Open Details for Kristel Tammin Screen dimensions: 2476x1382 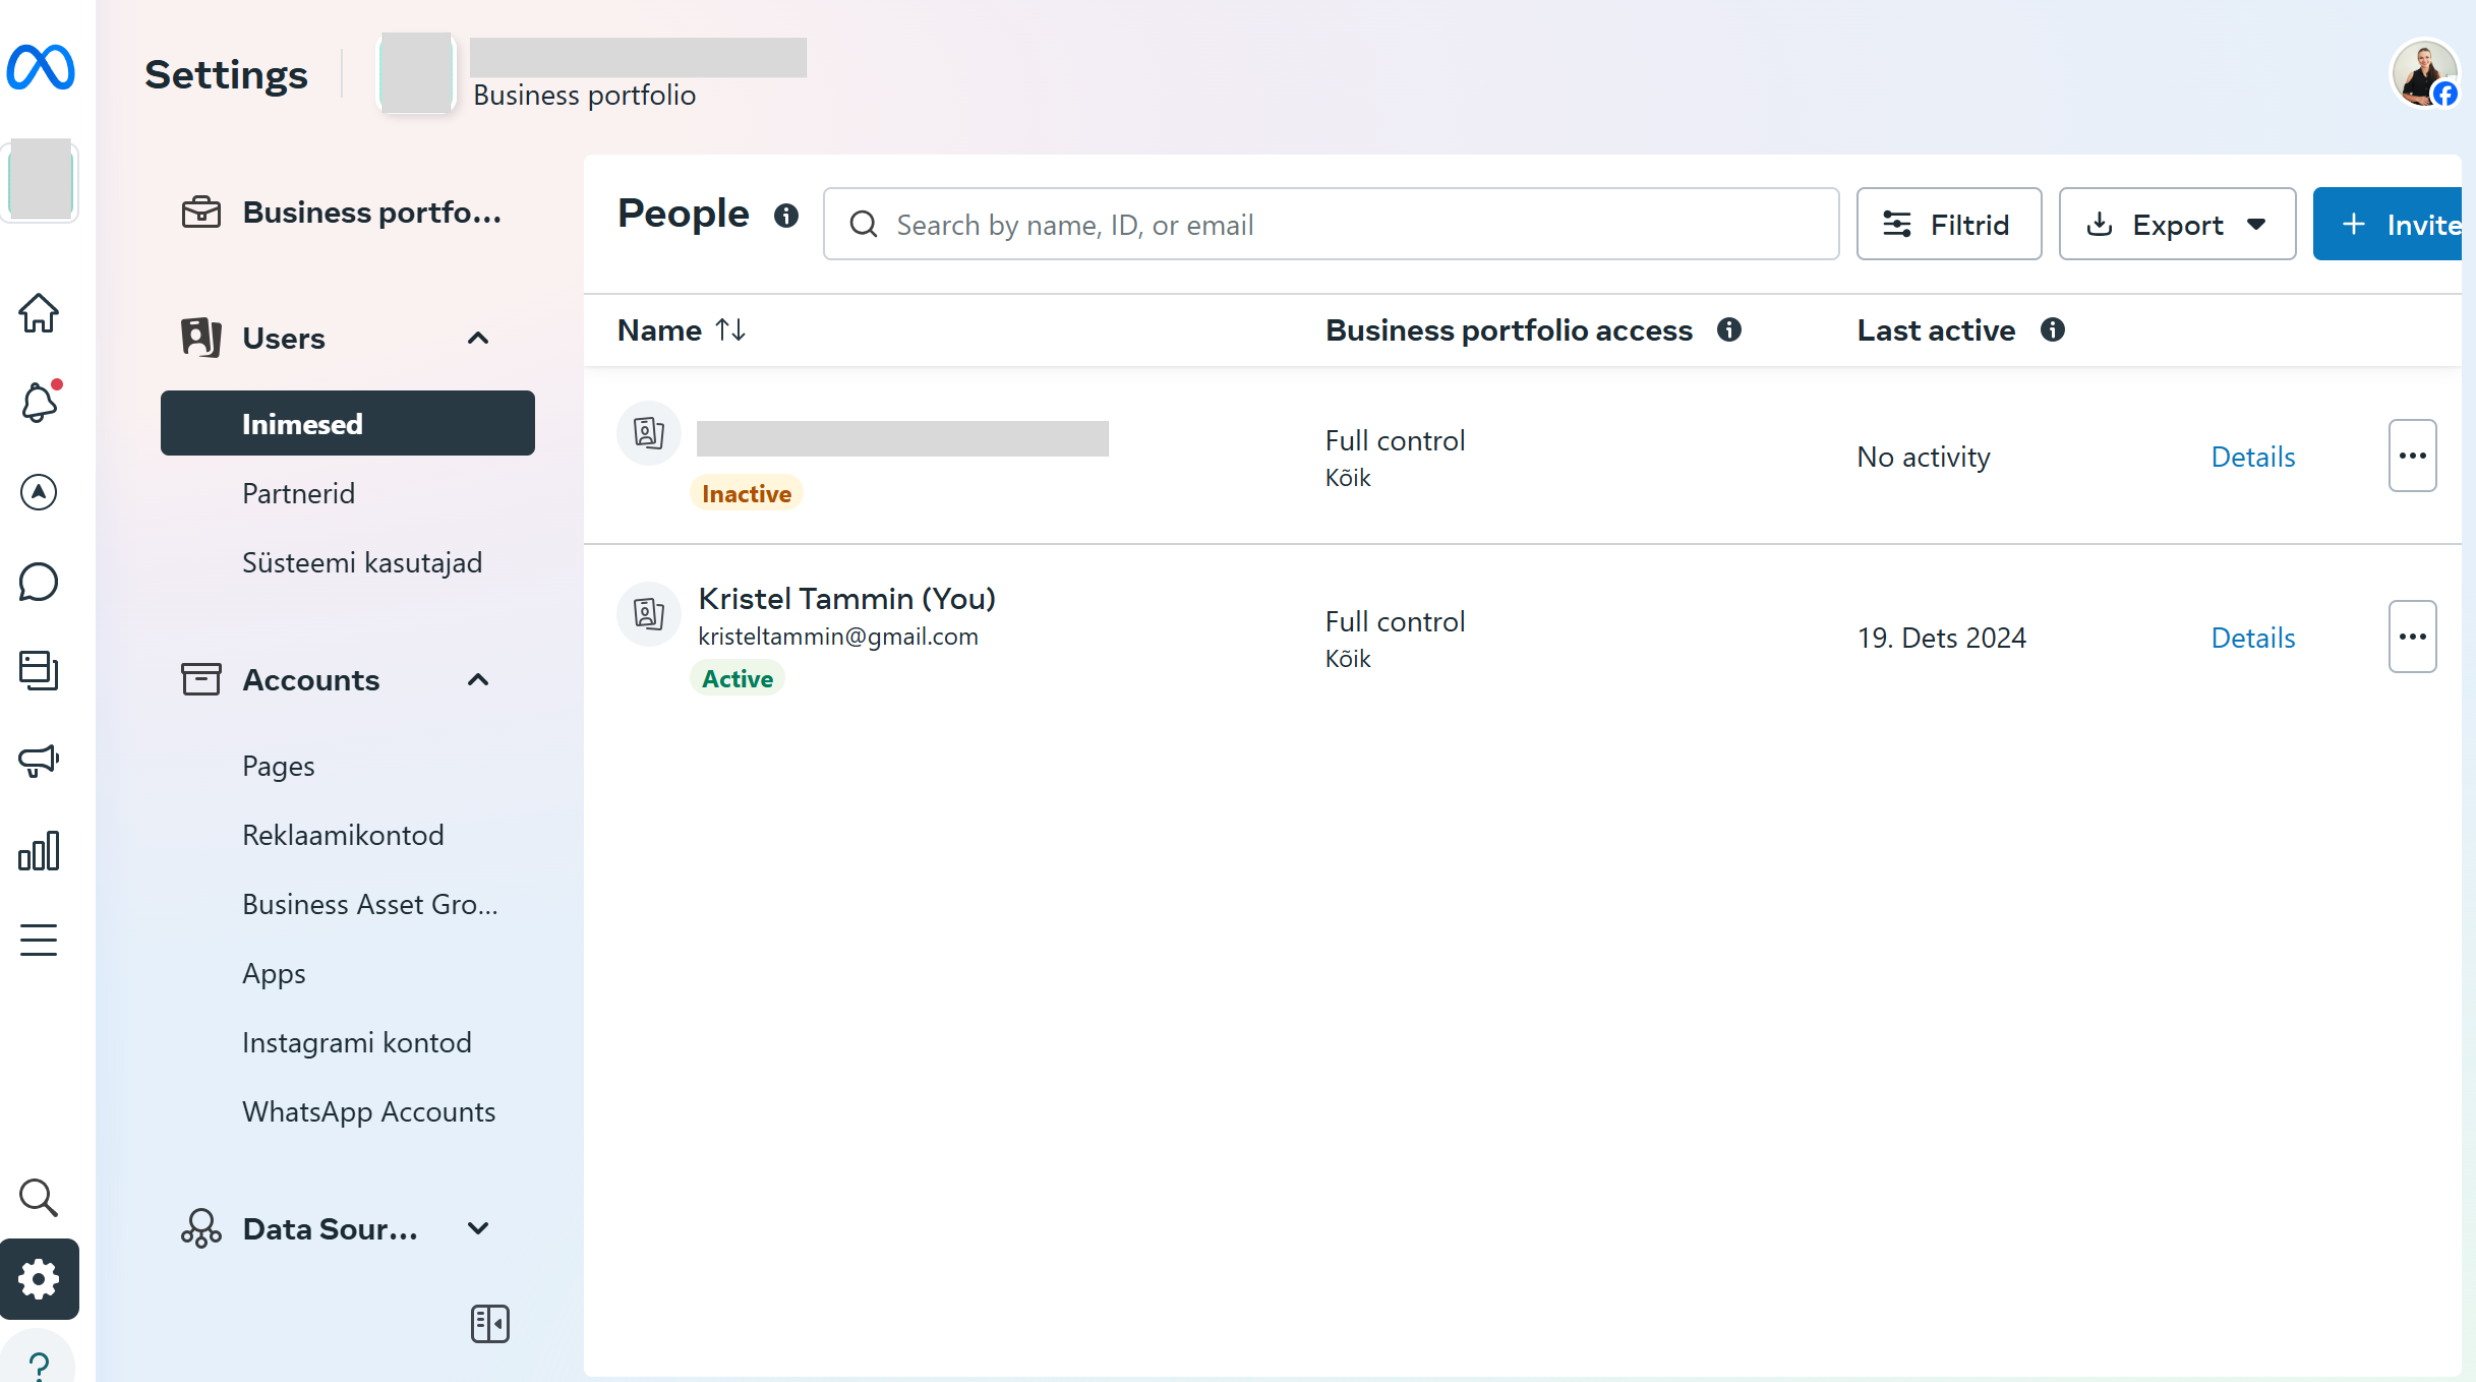point(2252,637)
